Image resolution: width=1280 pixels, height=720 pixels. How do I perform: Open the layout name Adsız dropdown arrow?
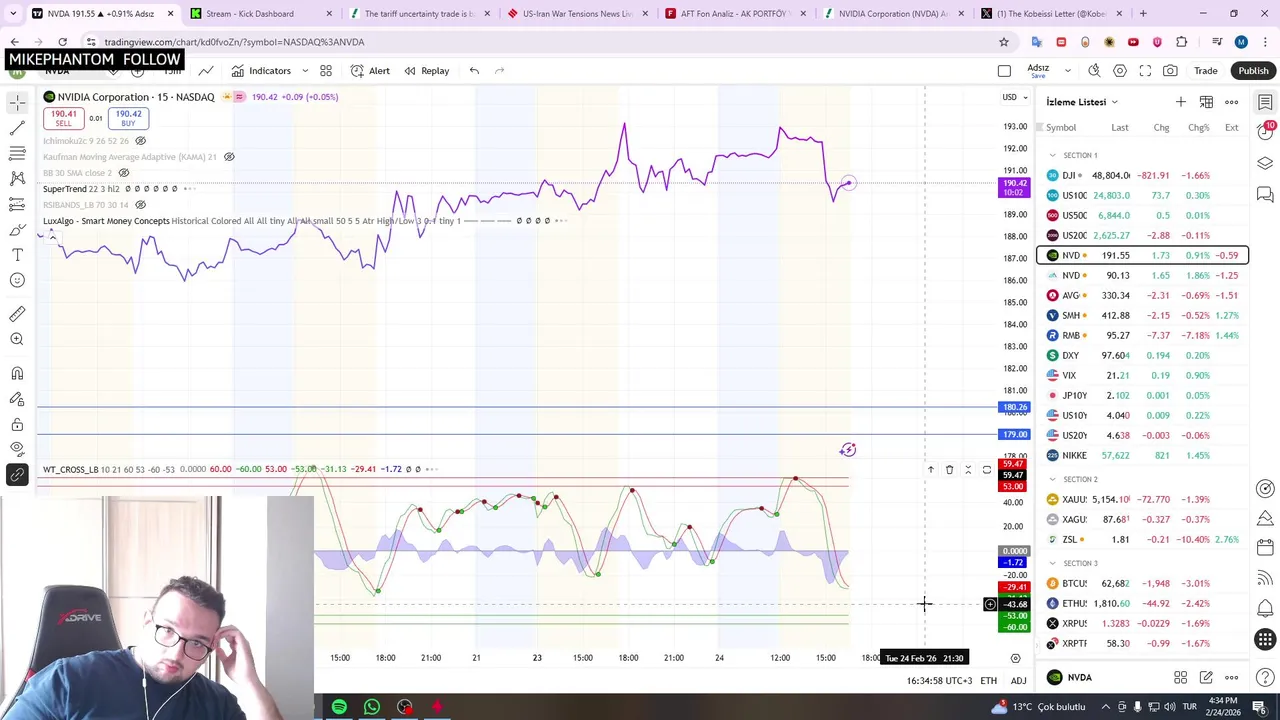point(1067,71)
